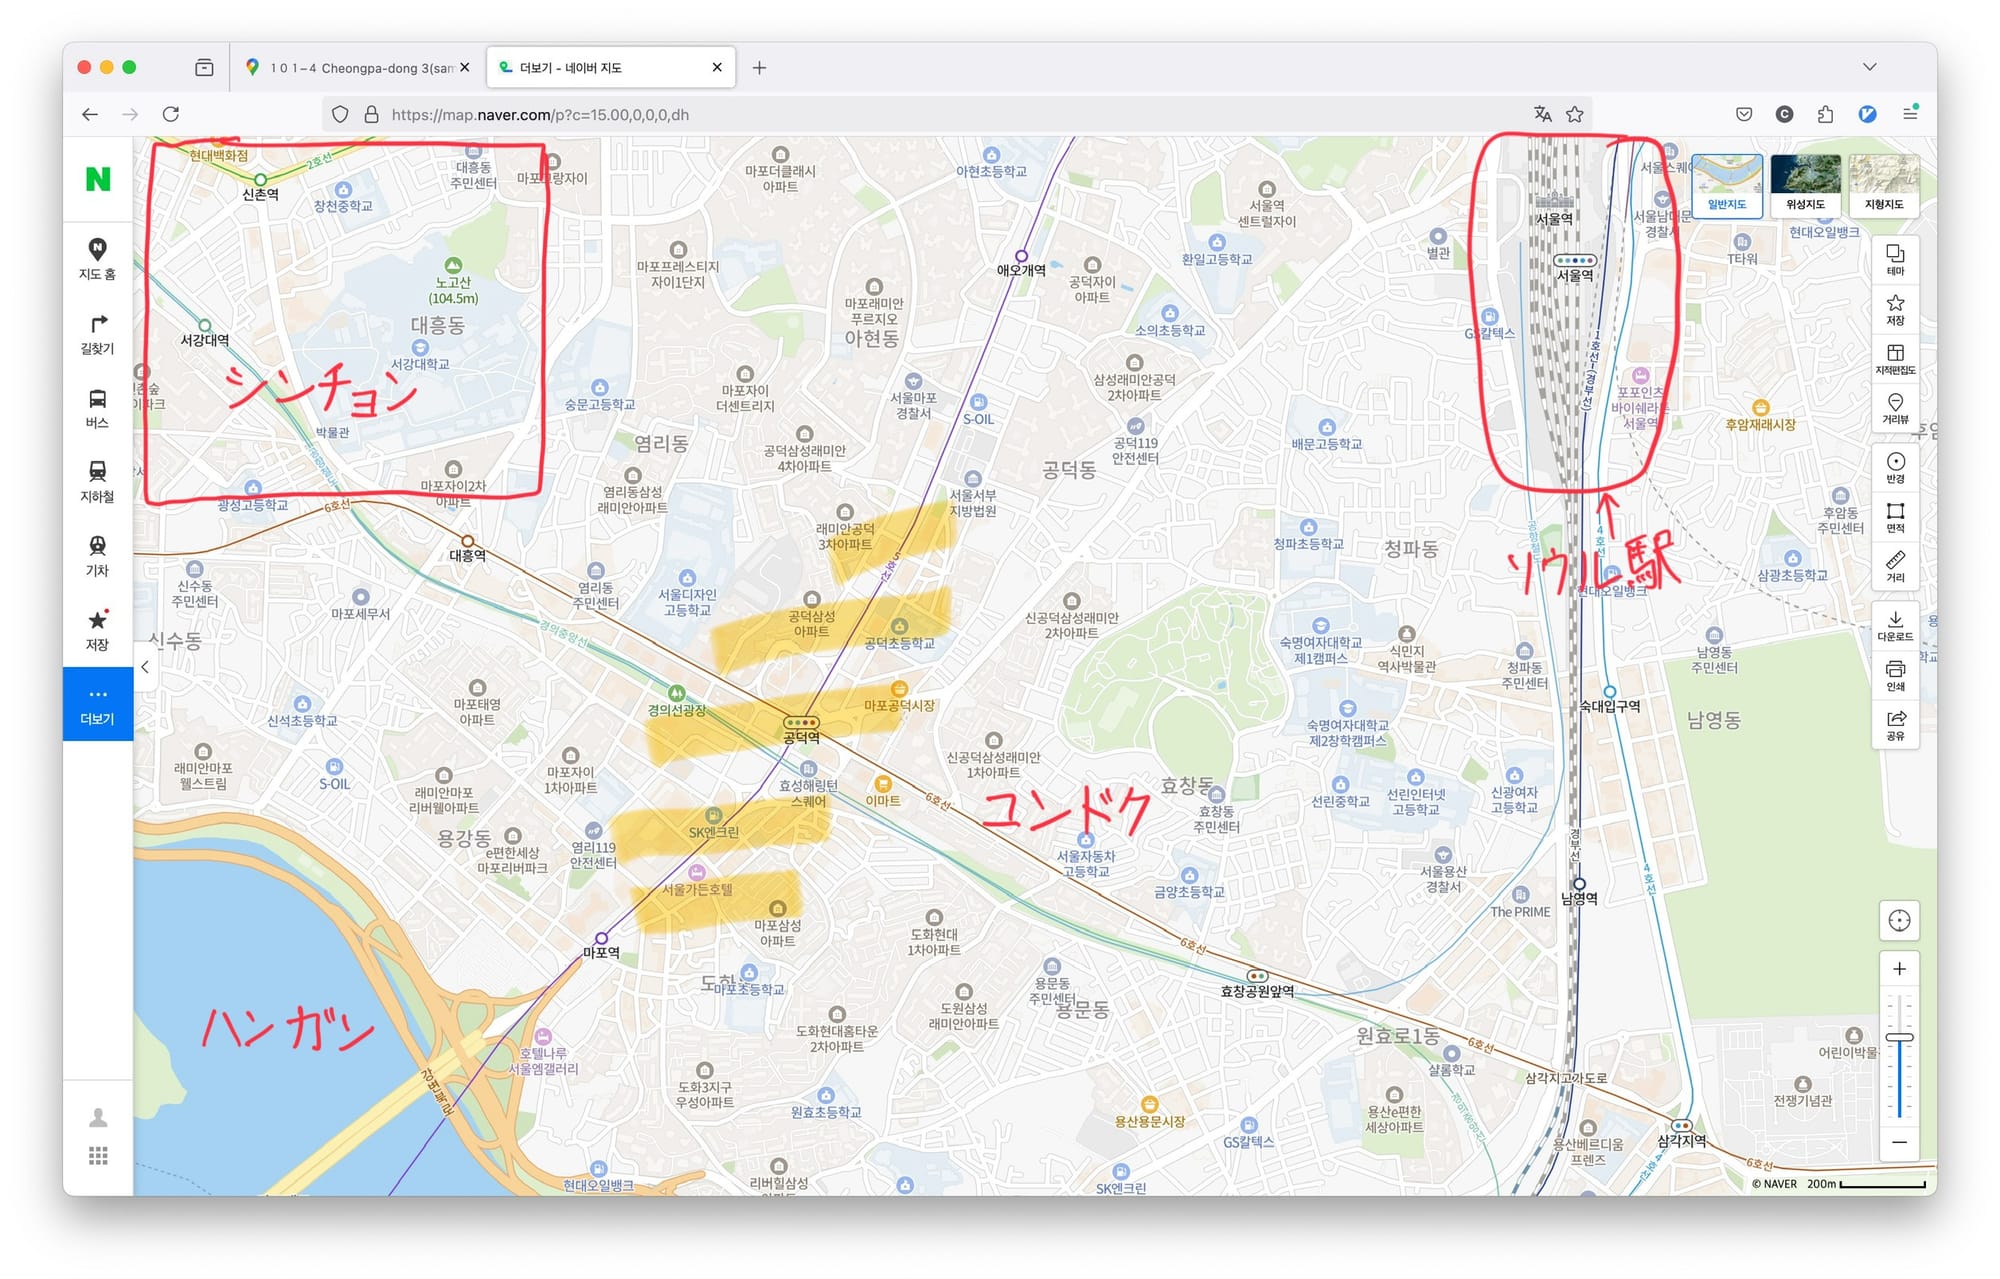Select the 거리 distance ruler tool

(1895, 565)
